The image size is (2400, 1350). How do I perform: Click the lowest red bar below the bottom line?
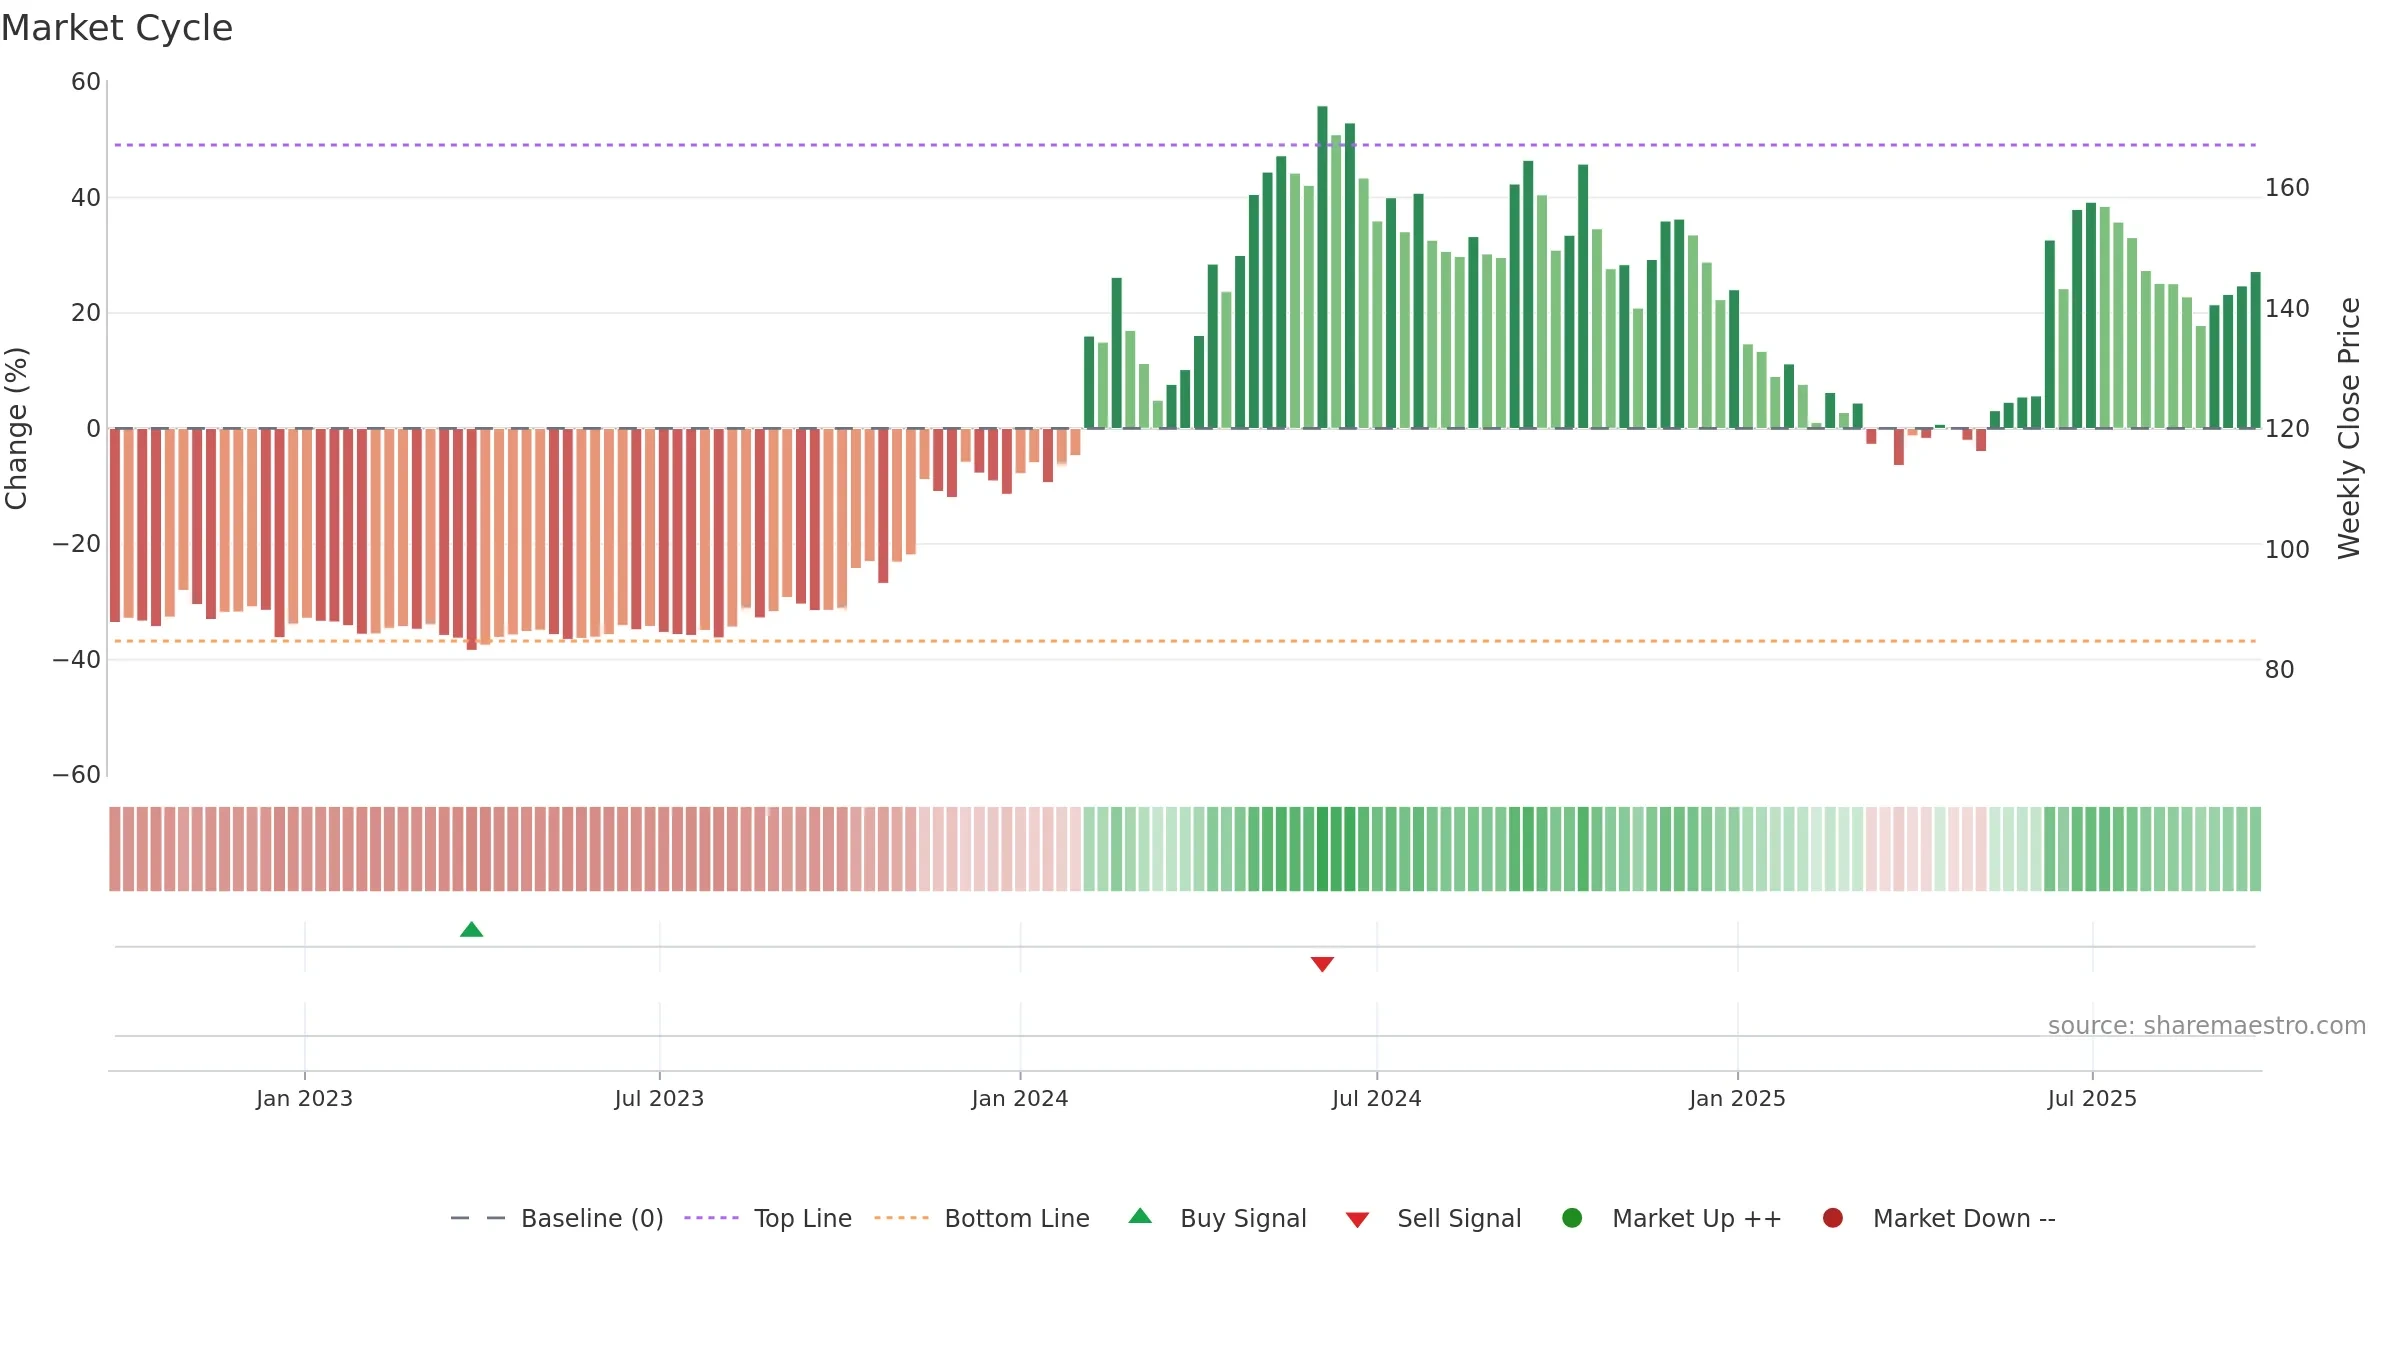pyautogui.click(x=471, y=539)
